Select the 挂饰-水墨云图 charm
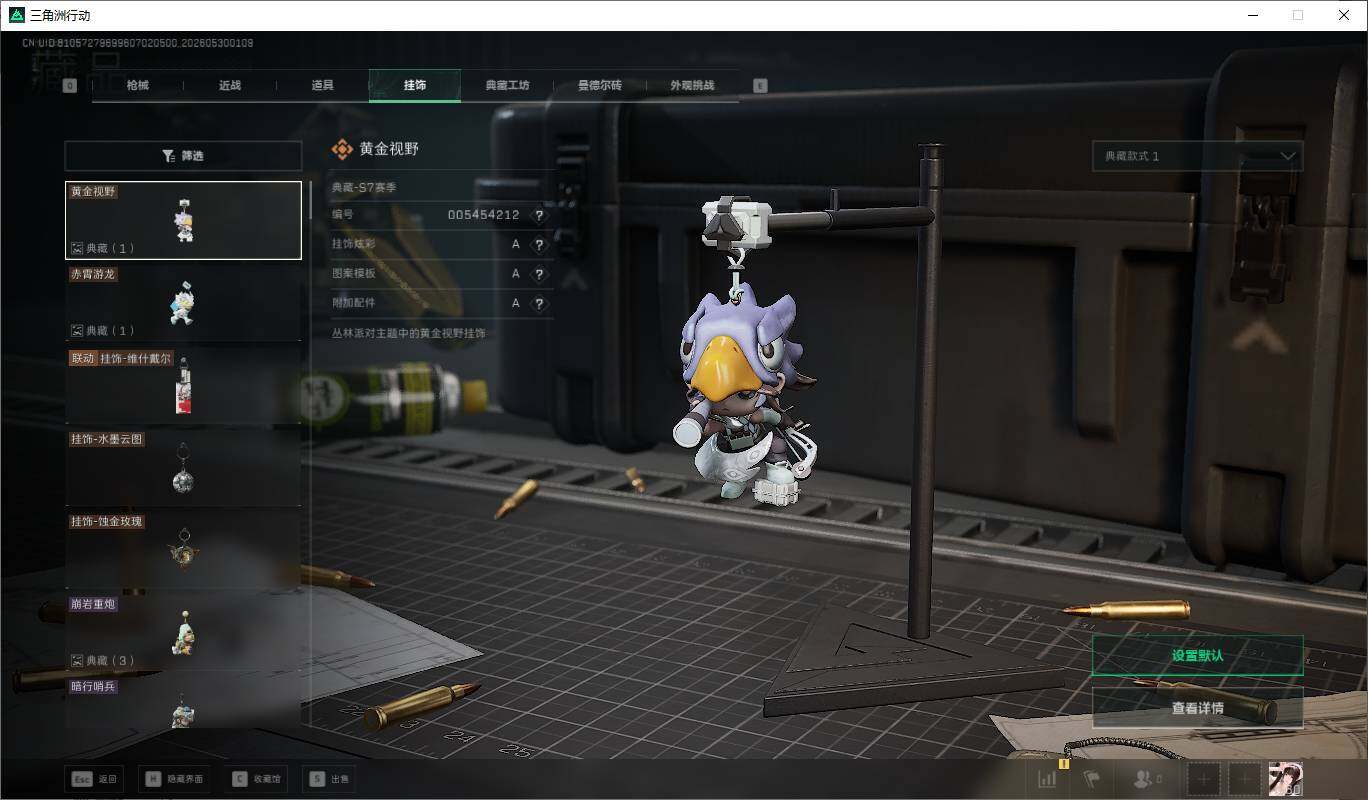This screenshot has width=1368, height=800. (183, 468)
